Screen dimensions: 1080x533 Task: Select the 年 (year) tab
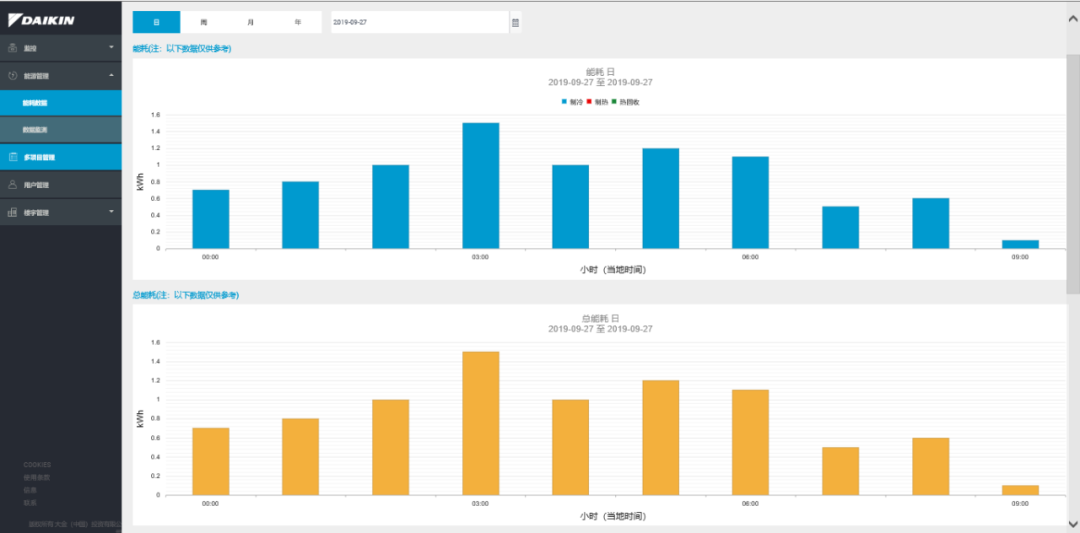[298, 22]
